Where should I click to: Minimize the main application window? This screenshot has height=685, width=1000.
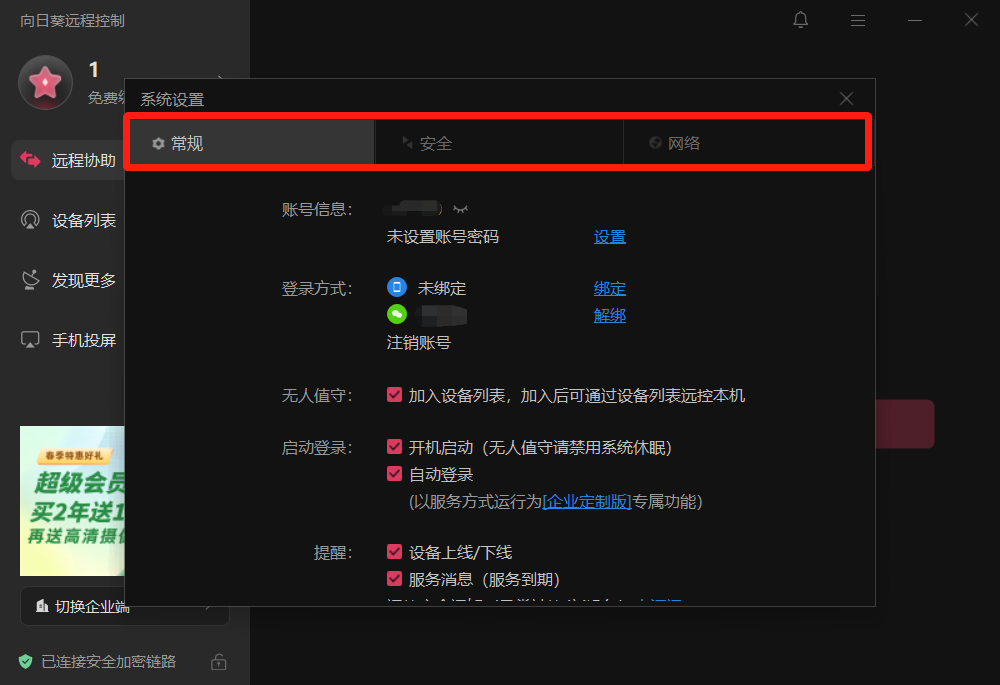(x=915, y=20)
